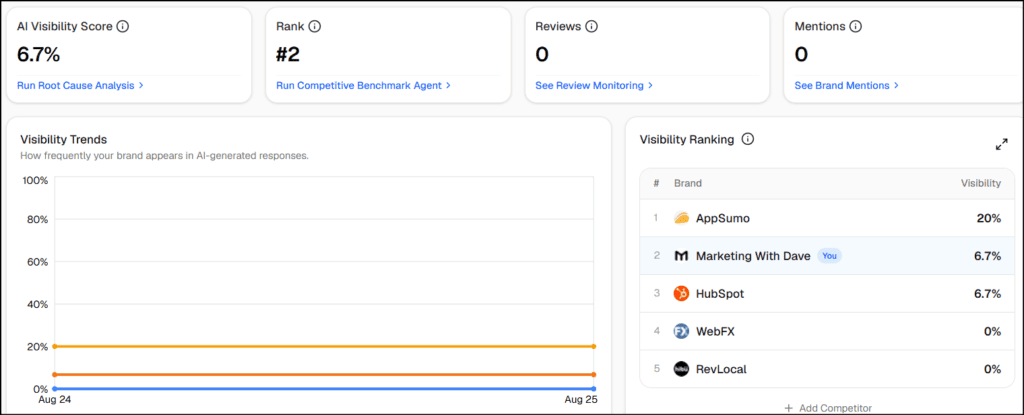Click the WebFX row name text

tap(715, 331)
